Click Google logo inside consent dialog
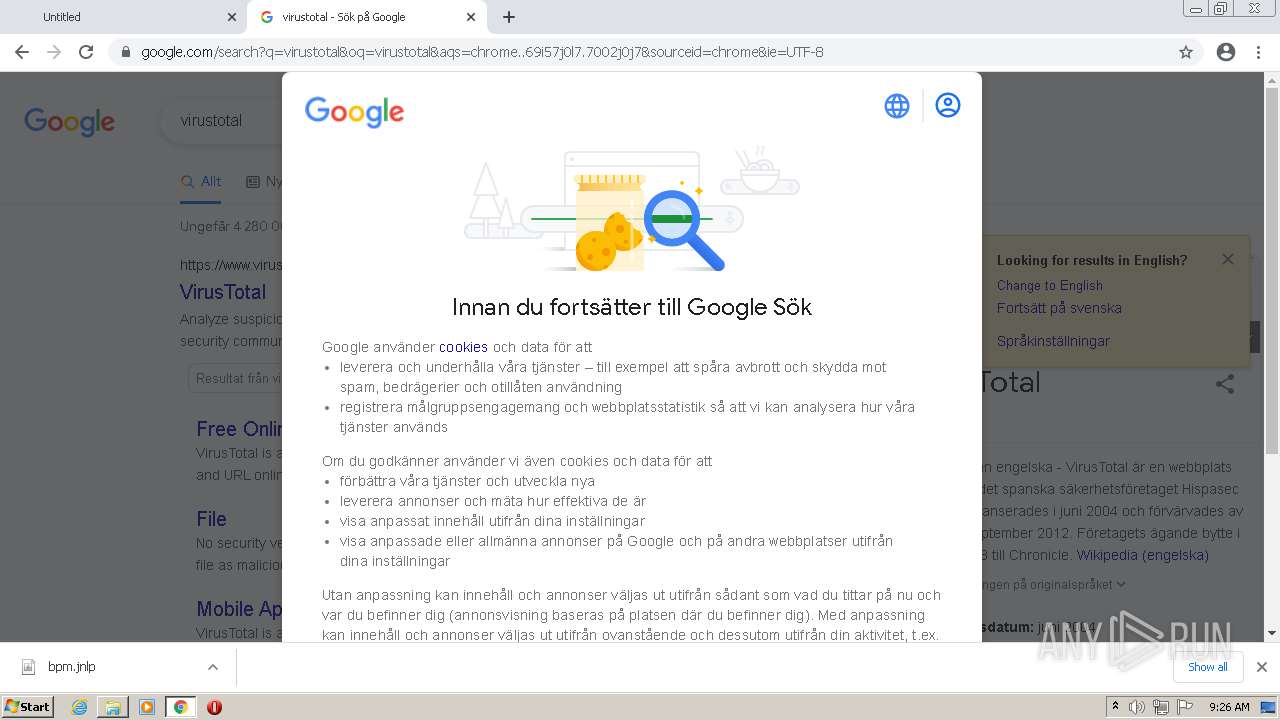This screenshot has width=1280, height=720. [355, 112]
